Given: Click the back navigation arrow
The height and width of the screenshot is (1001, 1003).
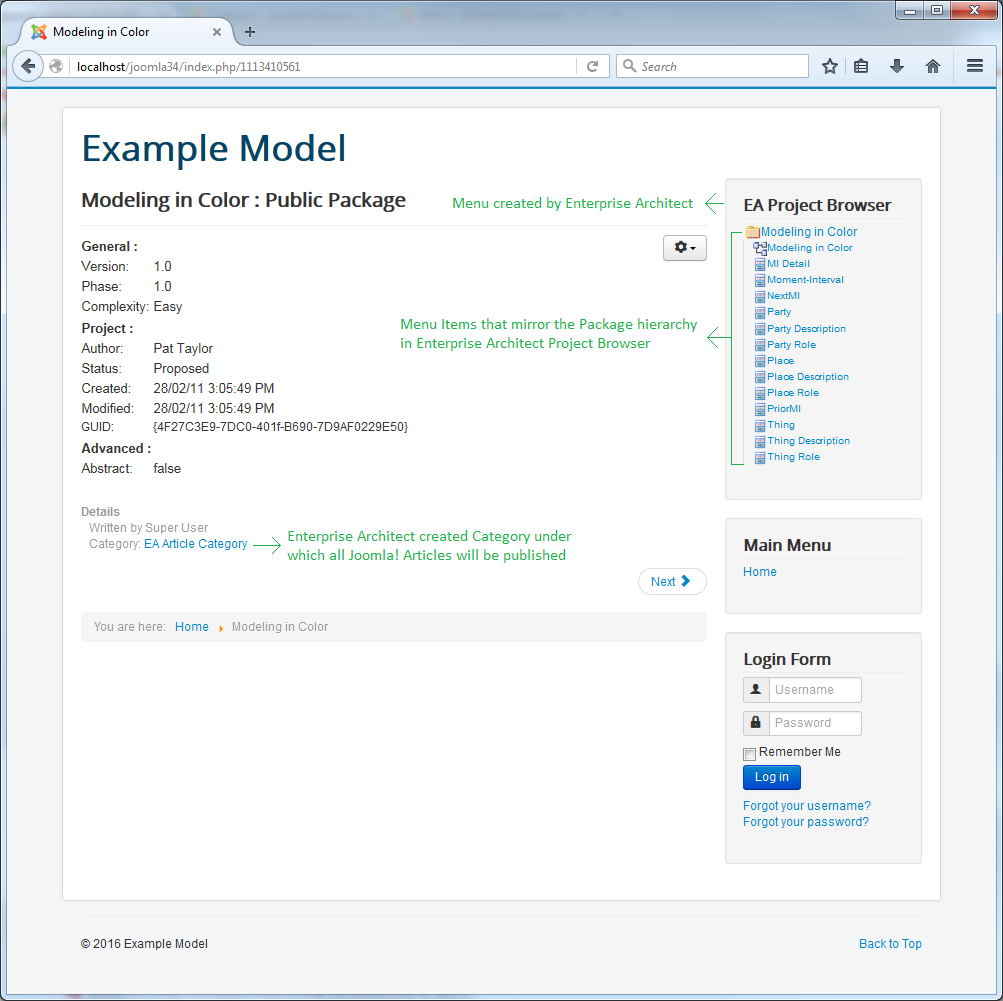Looking at the screenshot, I should (27, 65).
